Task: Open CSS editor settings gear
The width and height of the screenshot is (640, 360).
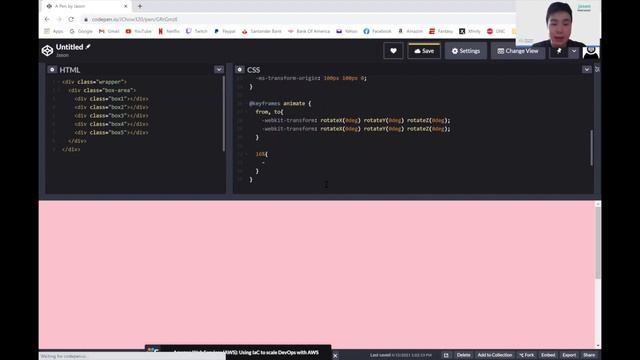Action: point(240,70)
